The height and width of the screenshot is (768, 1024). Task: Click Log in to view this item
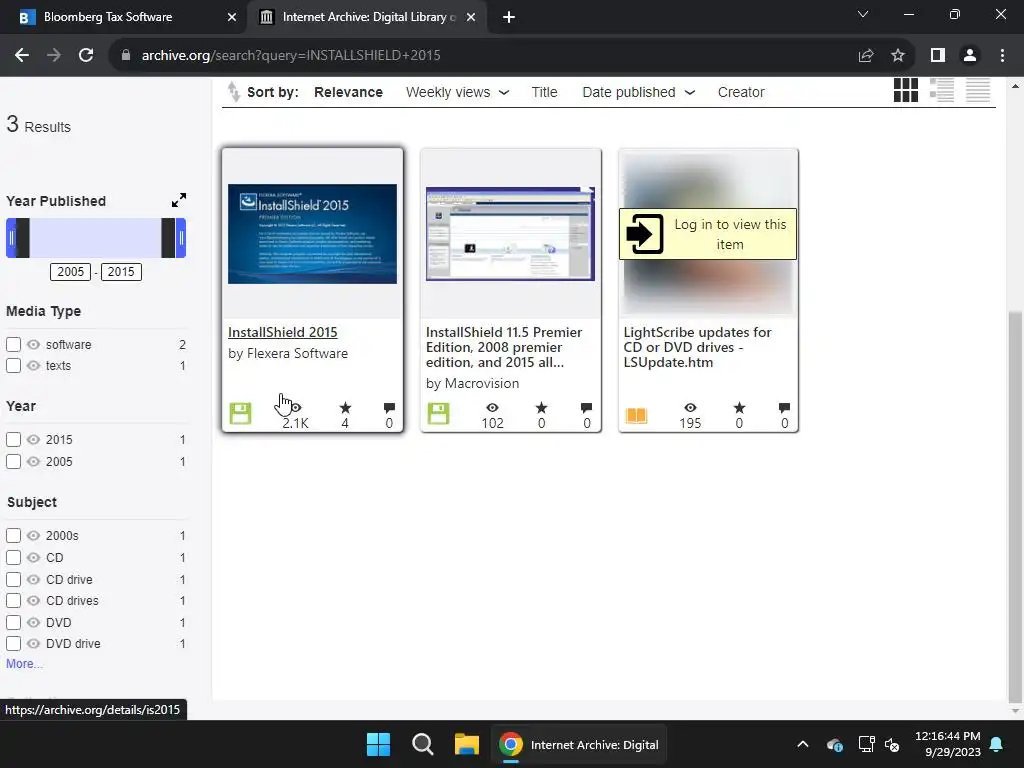[x=708, y=234]
